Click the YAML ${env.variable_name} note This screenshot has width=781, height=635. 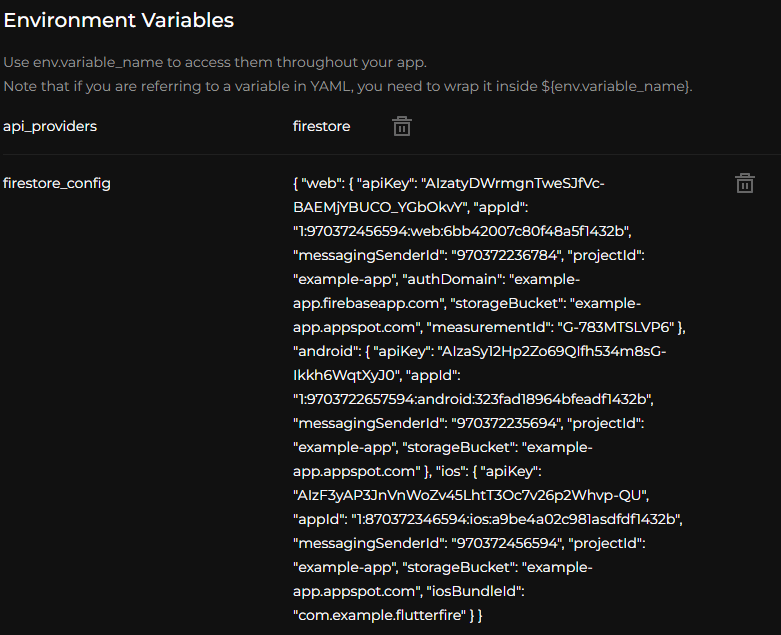point(347,86)
